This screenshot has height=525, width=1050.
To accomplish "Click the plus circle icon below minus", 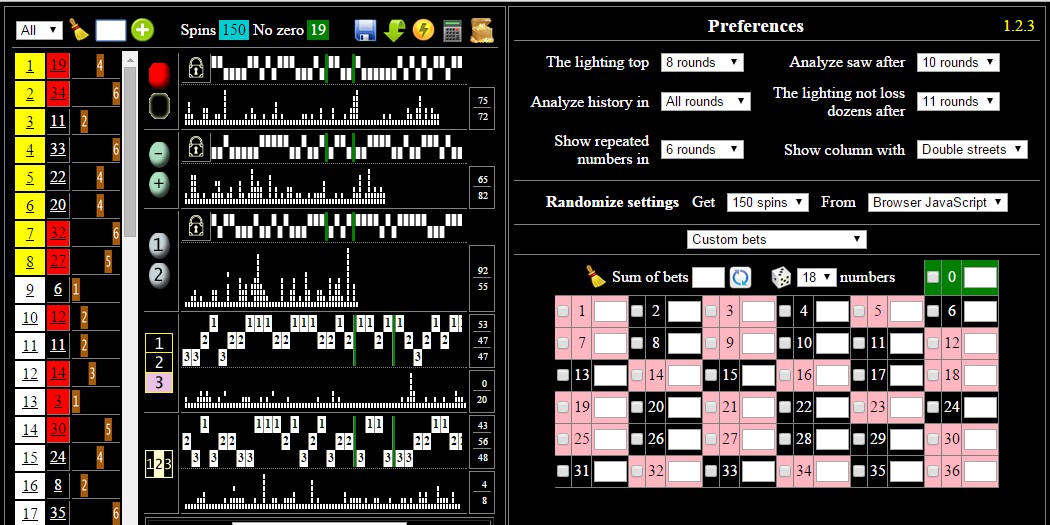I will click(x=159, y=182).
